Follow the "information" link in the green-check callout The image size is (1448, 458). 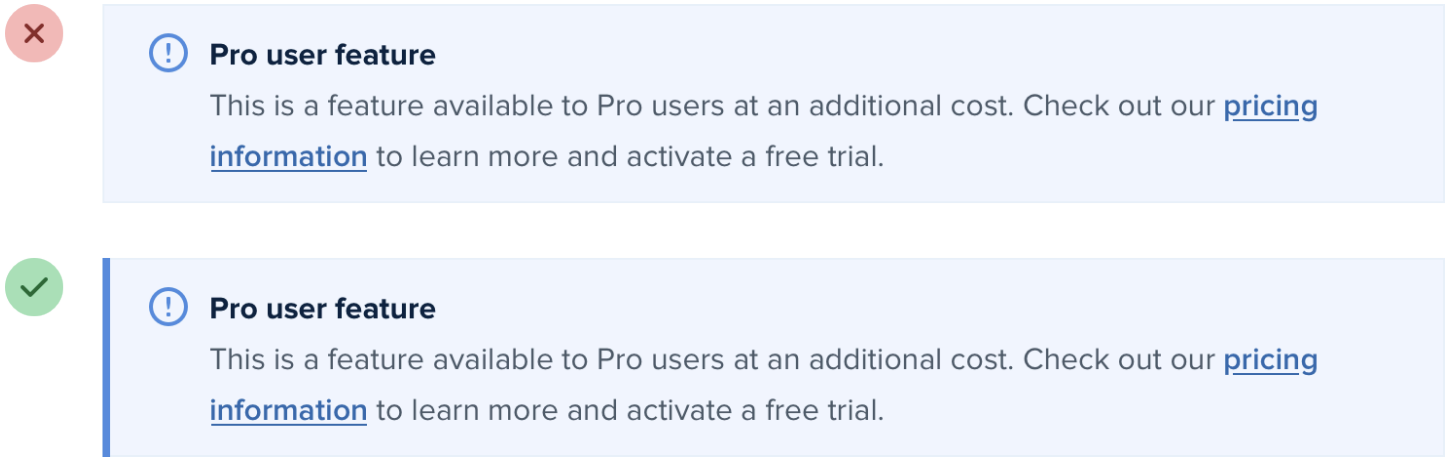(x=288, y=411)
